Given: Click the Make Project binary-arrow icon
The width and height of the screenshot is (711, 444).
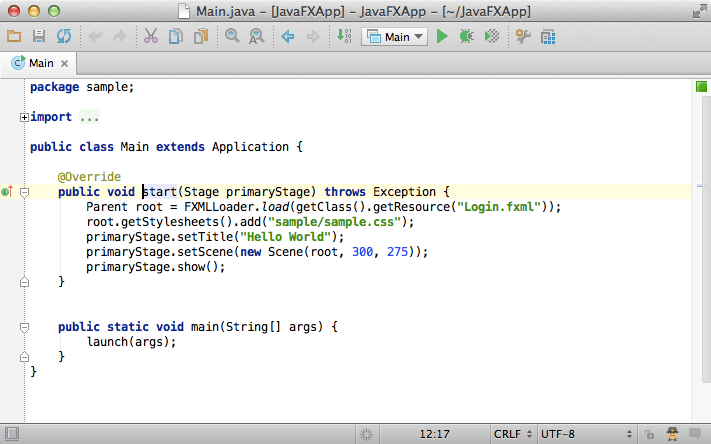Looking at the screenshot, I should coord(344,36).
